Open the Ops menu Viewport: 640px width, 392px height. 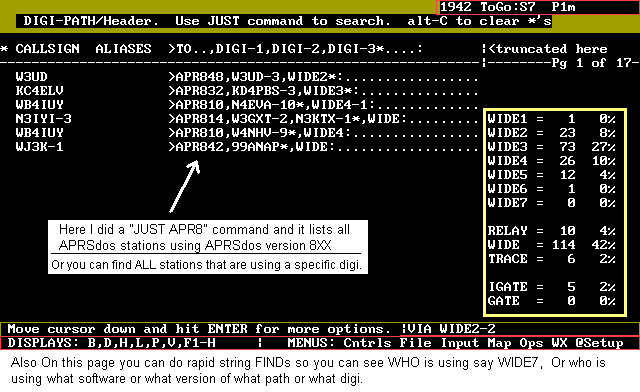click(x=531, y=343)
